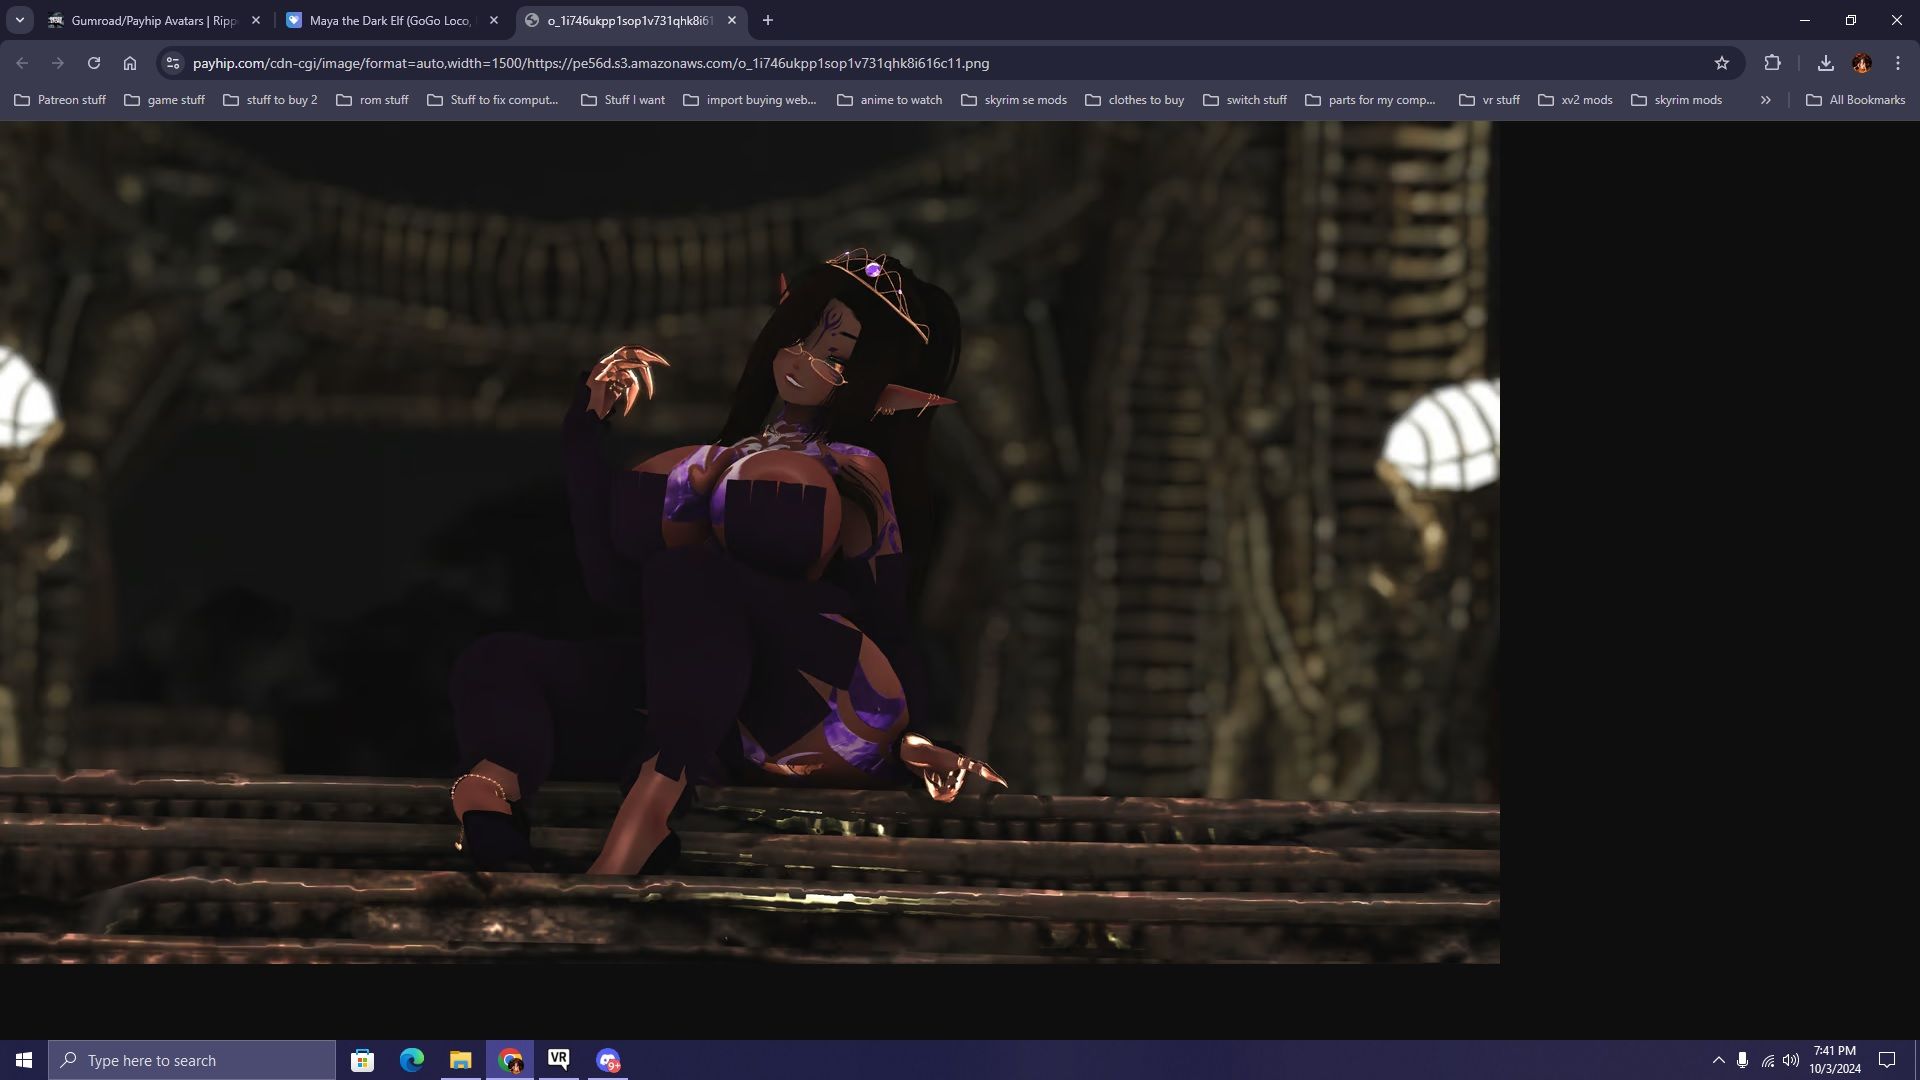The image size is (1920, 1080).
Task: Bookmark this page with the star icon
Action: pyautogui.click(x=1722, y=63)
